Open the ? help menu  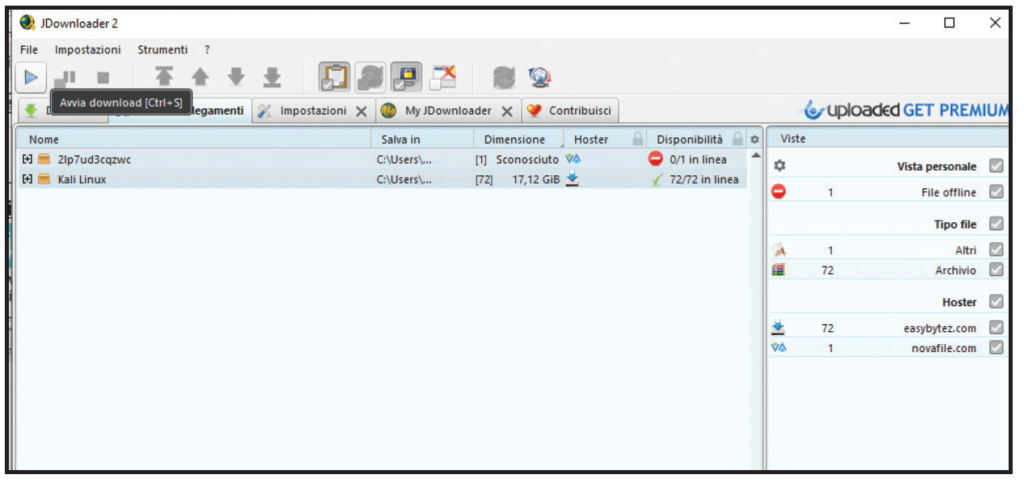206,50
